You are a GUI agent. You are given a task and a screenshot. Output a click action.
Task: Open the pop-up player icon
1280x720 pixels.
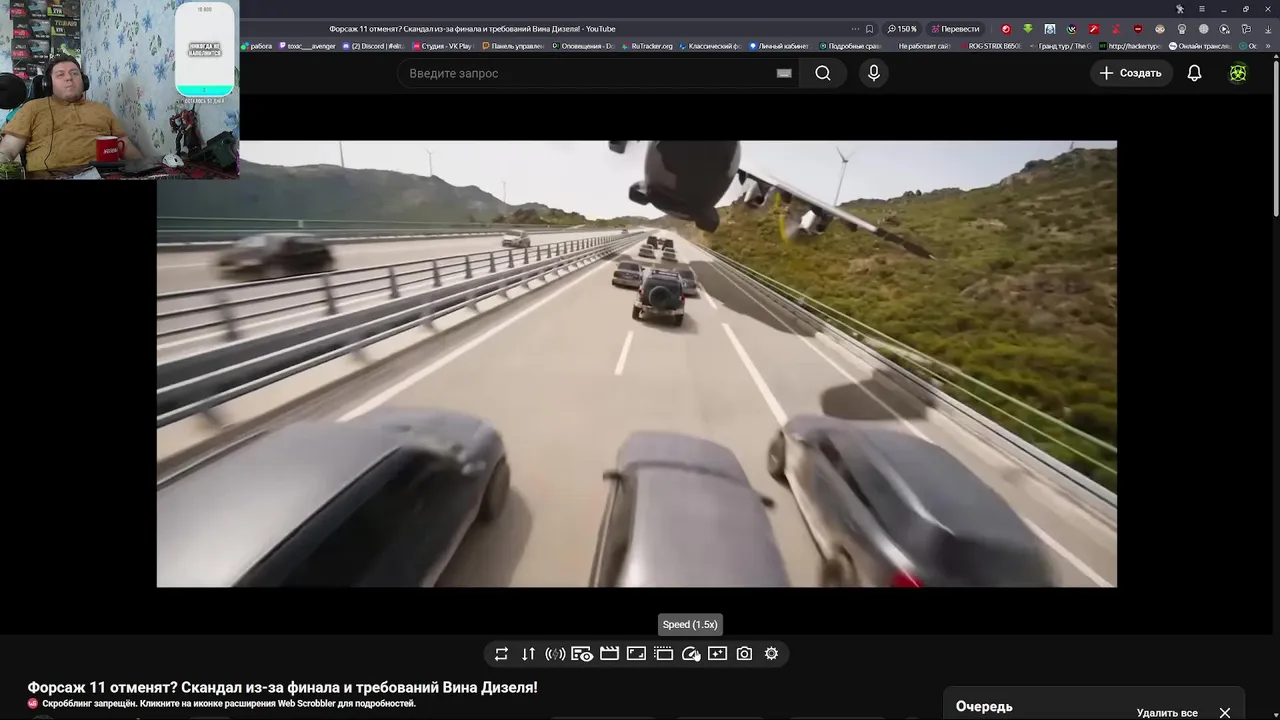pyautogui.click(x=663, y=654)
